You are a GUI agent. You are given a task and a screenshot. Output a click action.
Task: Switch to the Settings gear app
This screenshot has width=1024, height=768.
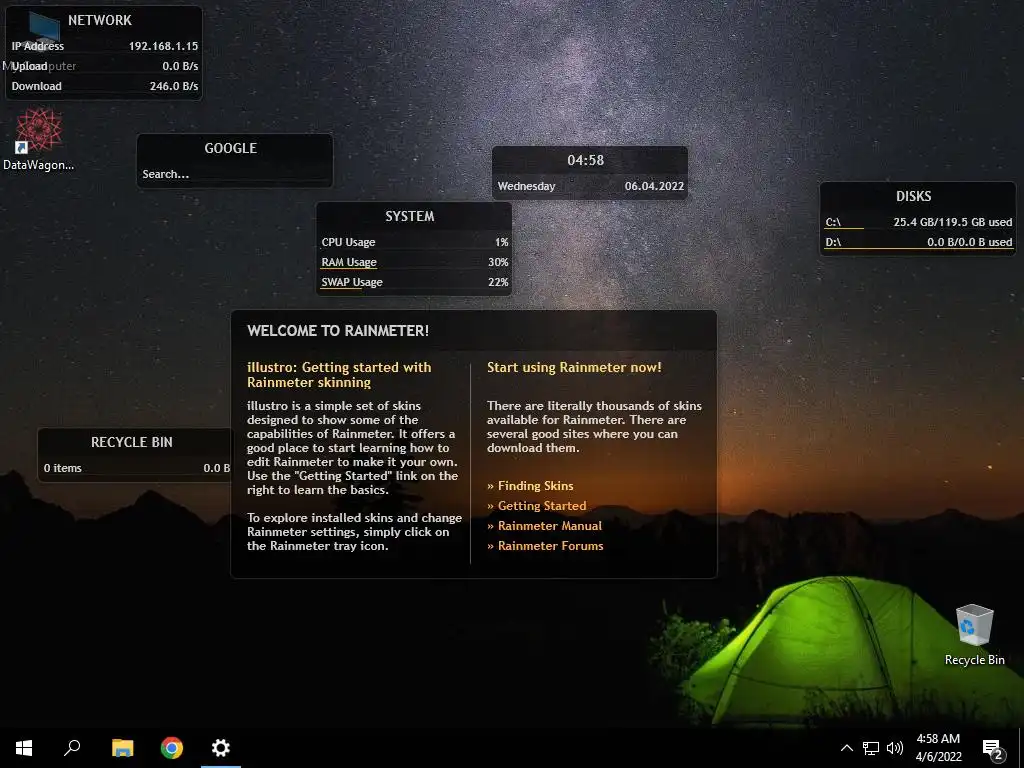pyautogui.click(x=221, y=748)
